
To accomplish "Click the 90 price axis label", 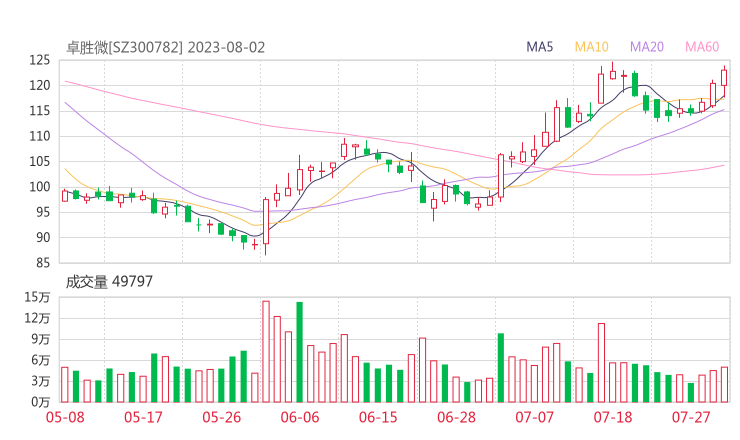I will coord(43,238).
